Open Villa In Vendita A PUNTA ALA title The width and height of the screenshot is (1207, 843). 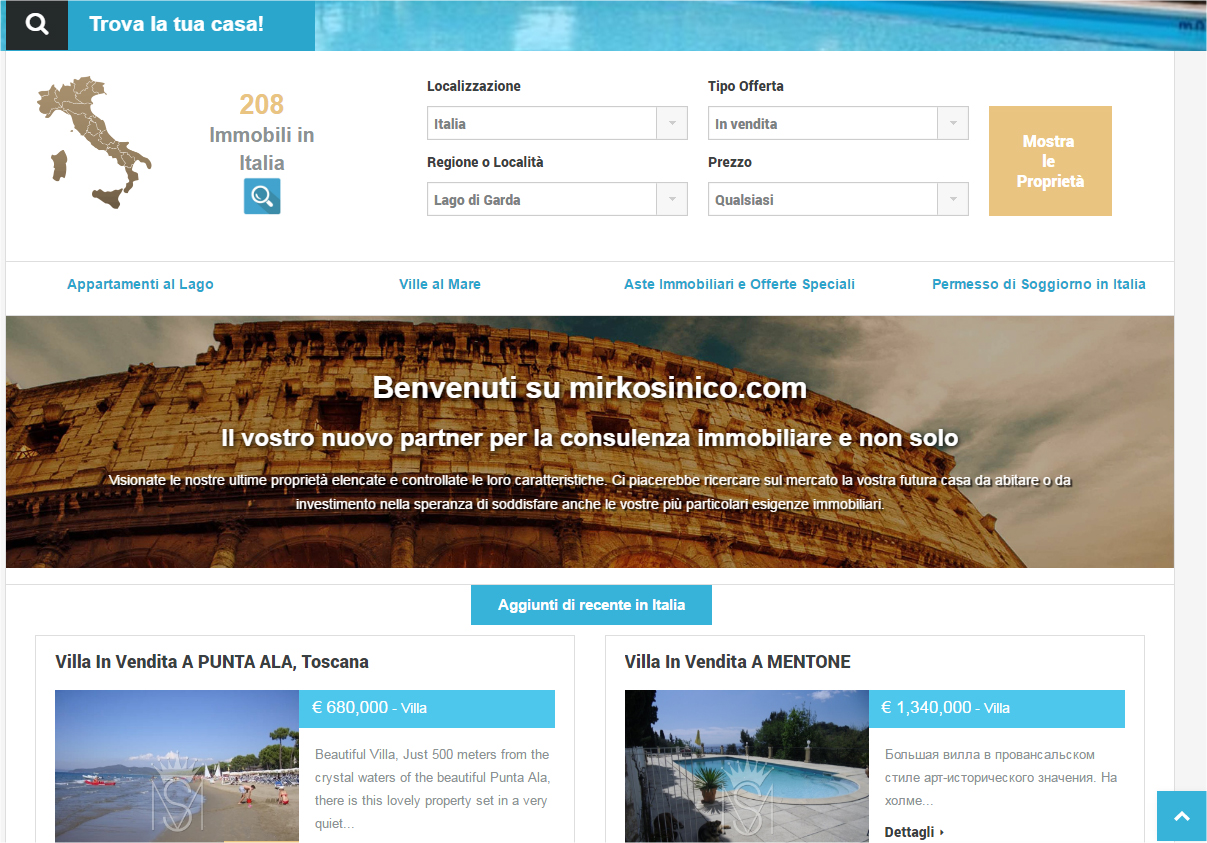tap(212, 662)
